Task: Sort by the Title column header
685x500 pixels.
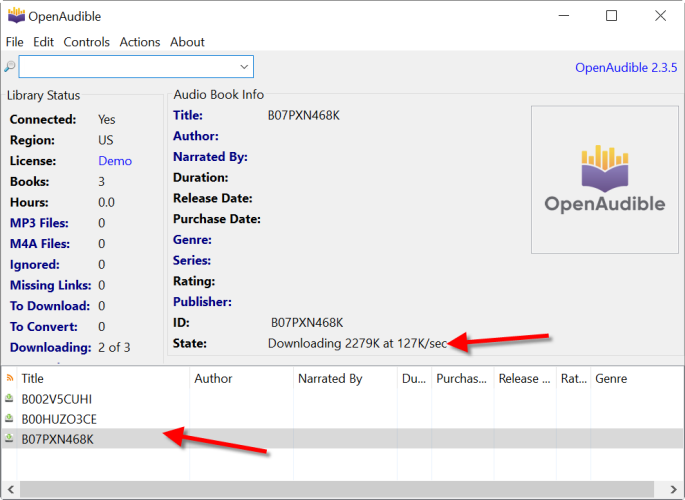Action: pos(103,379)
